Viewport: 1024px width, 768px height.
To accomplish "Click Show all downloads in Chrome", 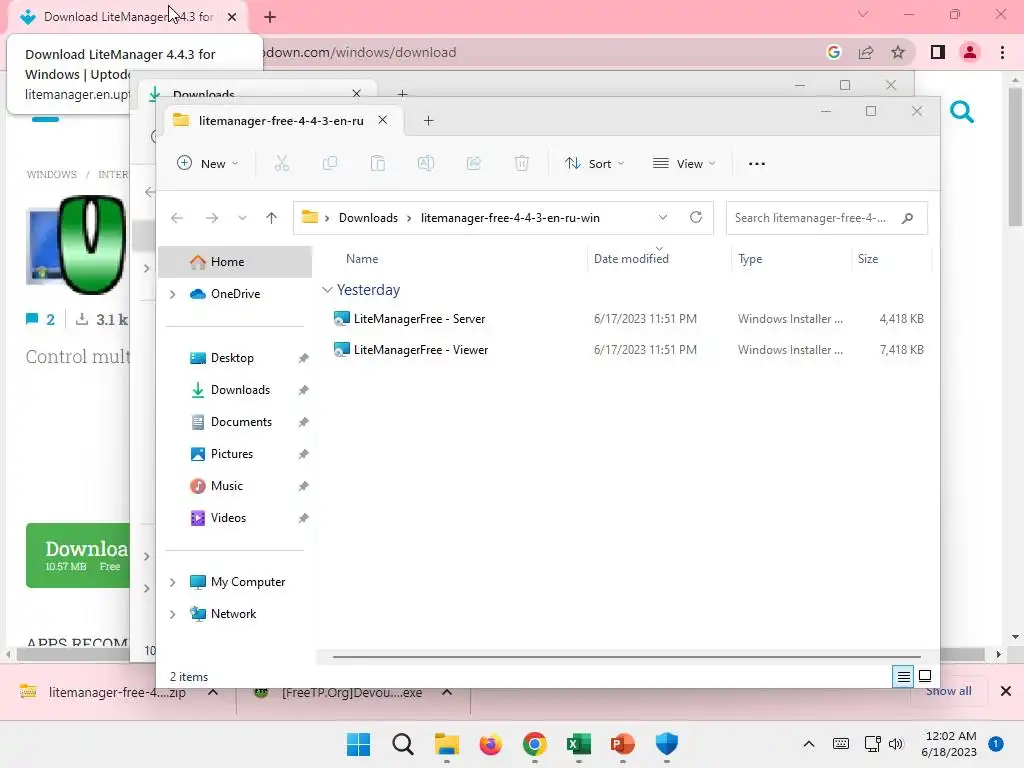I will [948, 691].
